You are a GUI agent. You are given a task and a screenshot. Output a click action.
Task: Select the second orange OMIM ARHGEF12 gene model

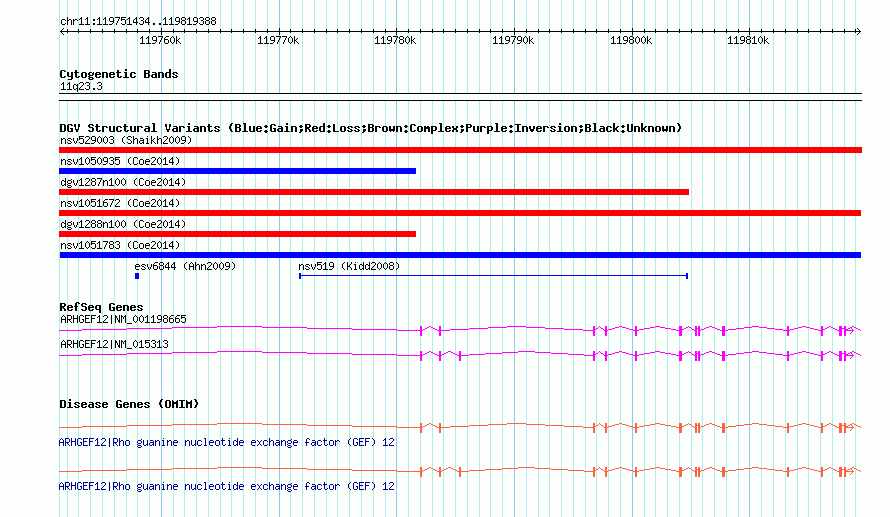460,470
